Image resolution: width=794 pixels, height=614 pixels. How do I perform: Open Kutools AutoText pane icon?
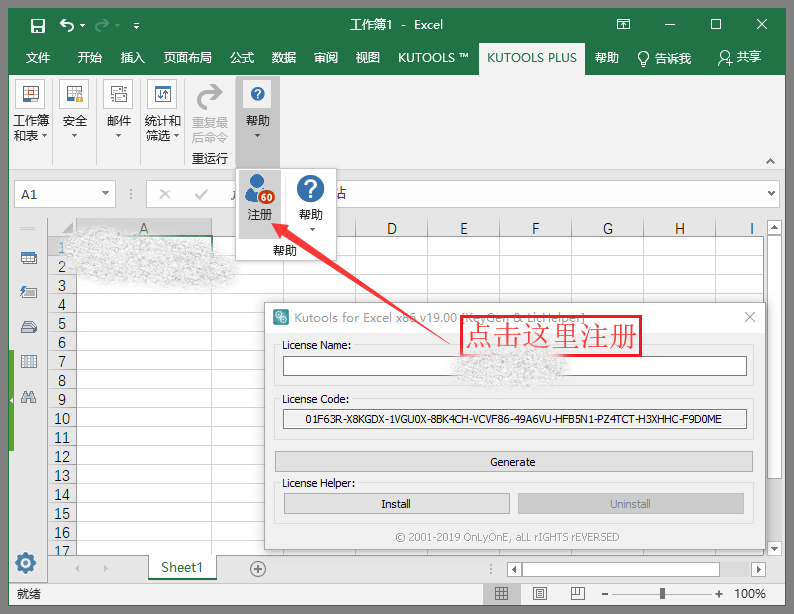tap(28, 292)
